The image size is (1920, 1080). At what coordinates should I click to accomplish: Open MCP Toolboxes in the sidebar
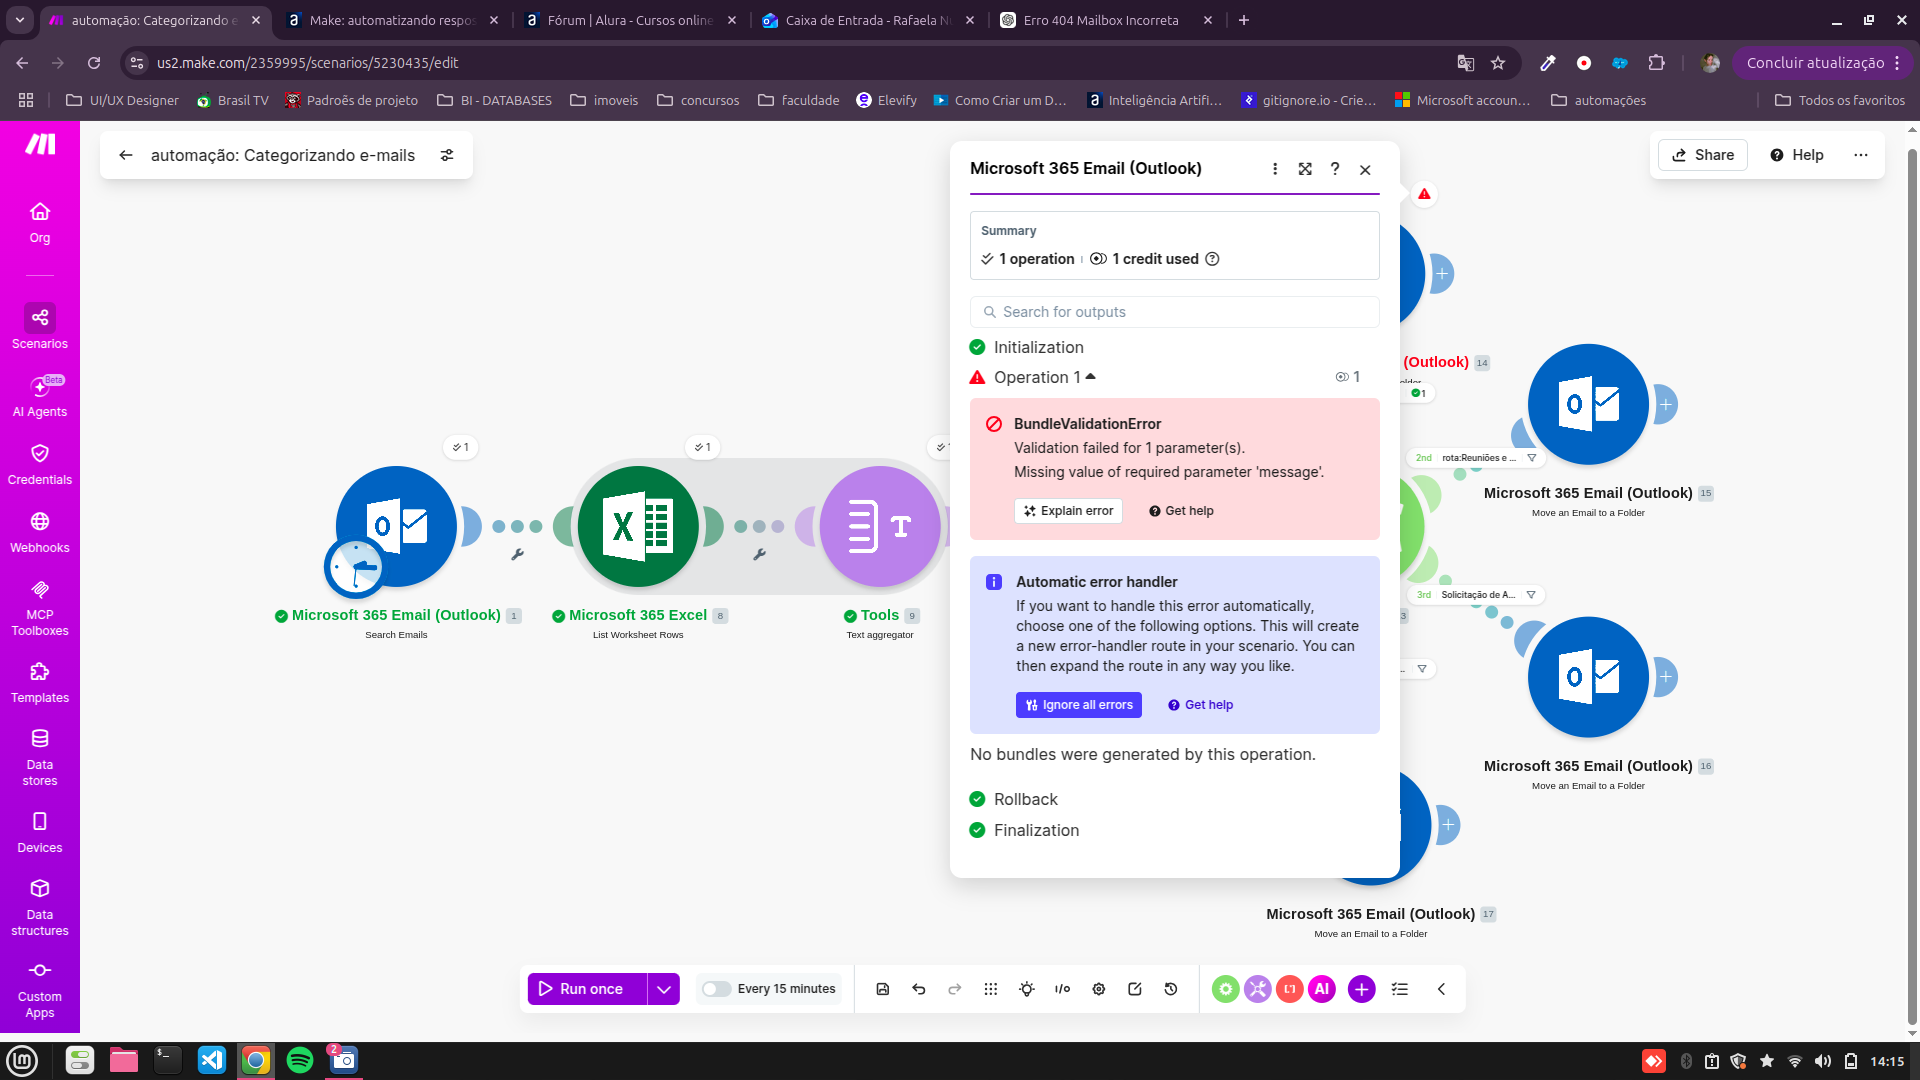tap(40, 607)
